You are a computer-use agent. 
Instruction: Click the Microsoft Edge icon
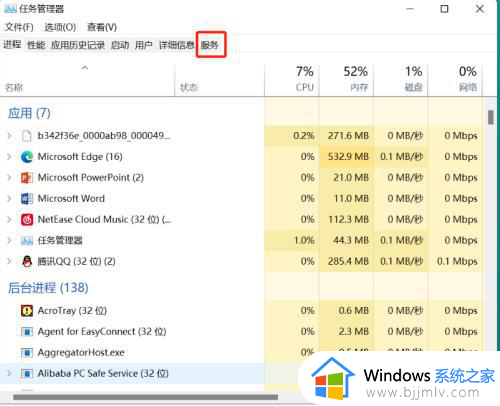(27, 157)
